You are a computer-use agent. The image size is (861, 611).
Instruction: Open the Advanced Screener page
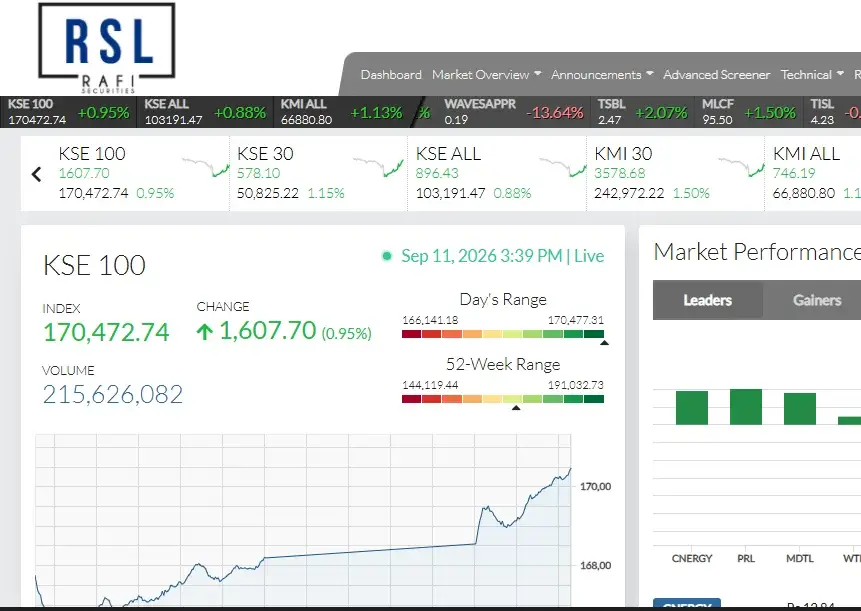717,75
